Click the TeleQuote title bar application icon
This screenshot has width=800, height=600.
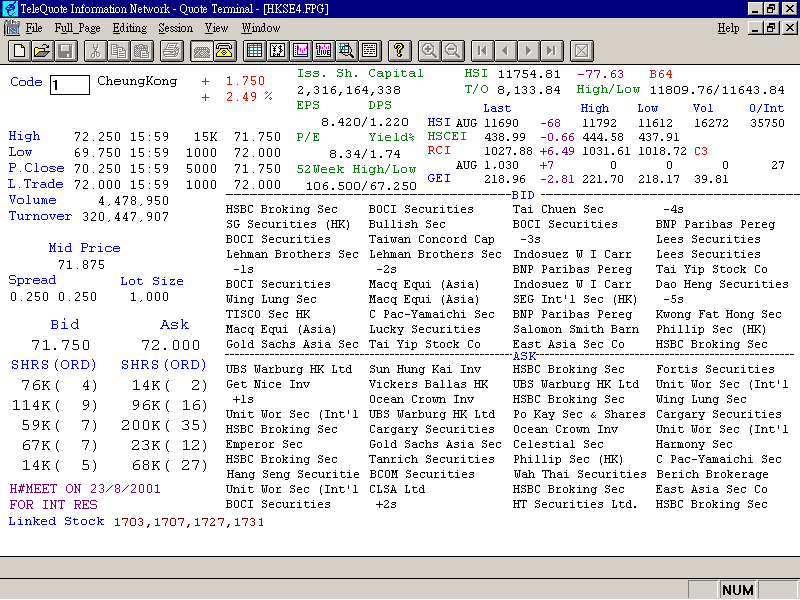click(9, 8)
